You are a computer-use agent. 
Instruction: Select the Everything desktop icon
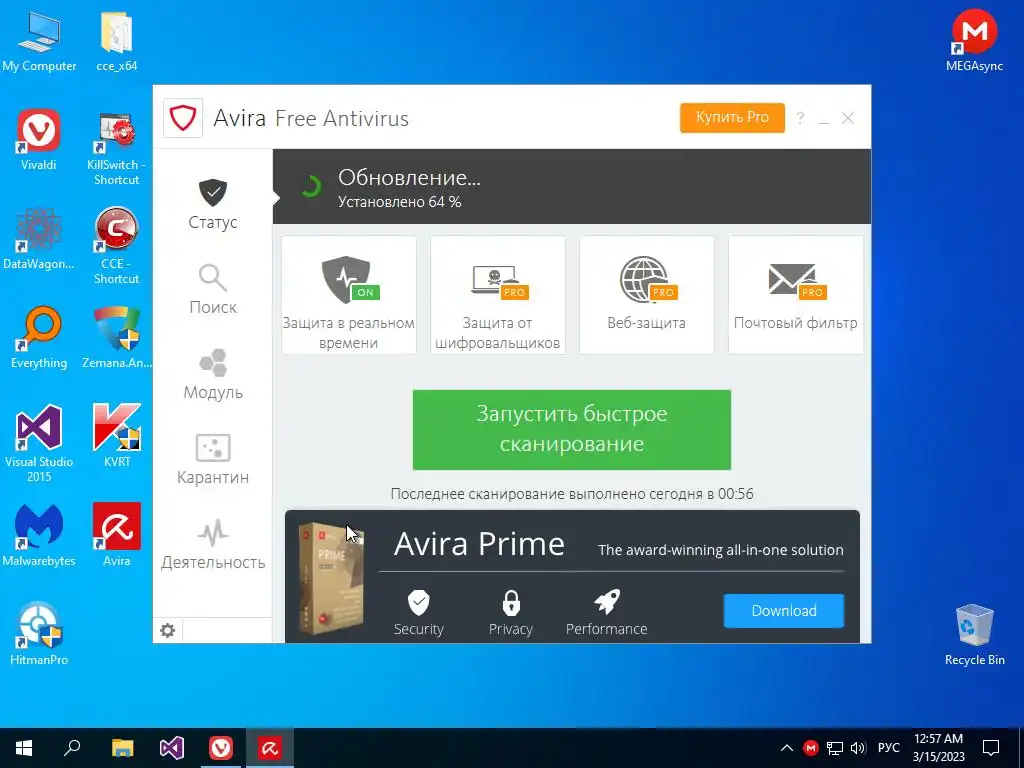pyautogui.click(x=39, y=338)
